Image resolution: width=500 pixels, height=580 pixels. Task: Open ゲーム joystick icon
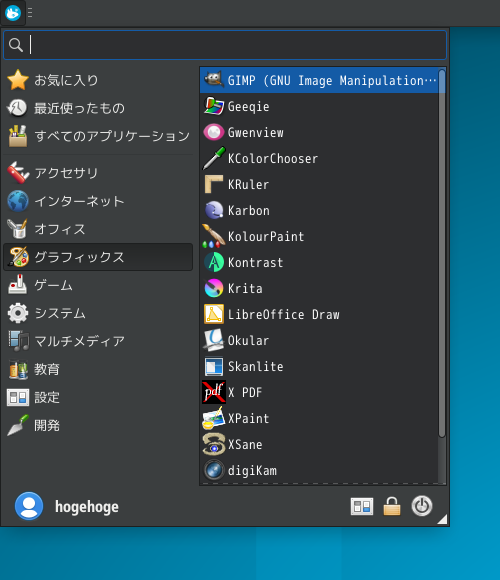pyautogui.click(x=18, y=285)
